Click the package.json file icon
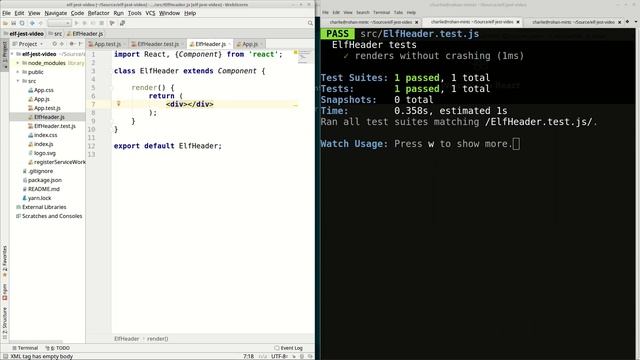The width and height of the screenshot is (640, 360). [24, 180]
